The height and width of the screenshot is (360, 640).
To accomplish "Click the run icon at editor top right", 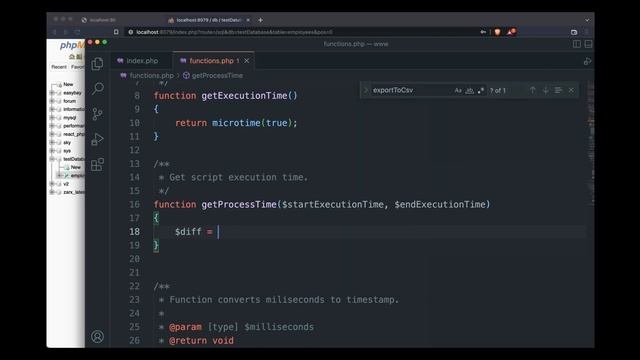I will 587,61.
